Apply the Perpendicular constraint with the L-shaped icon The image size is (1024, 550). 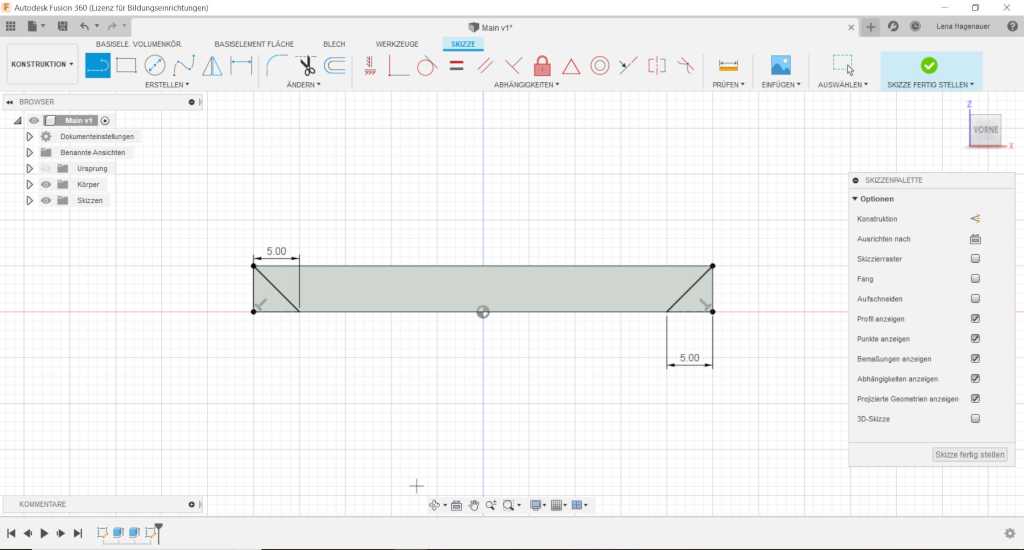click(398, 65)
